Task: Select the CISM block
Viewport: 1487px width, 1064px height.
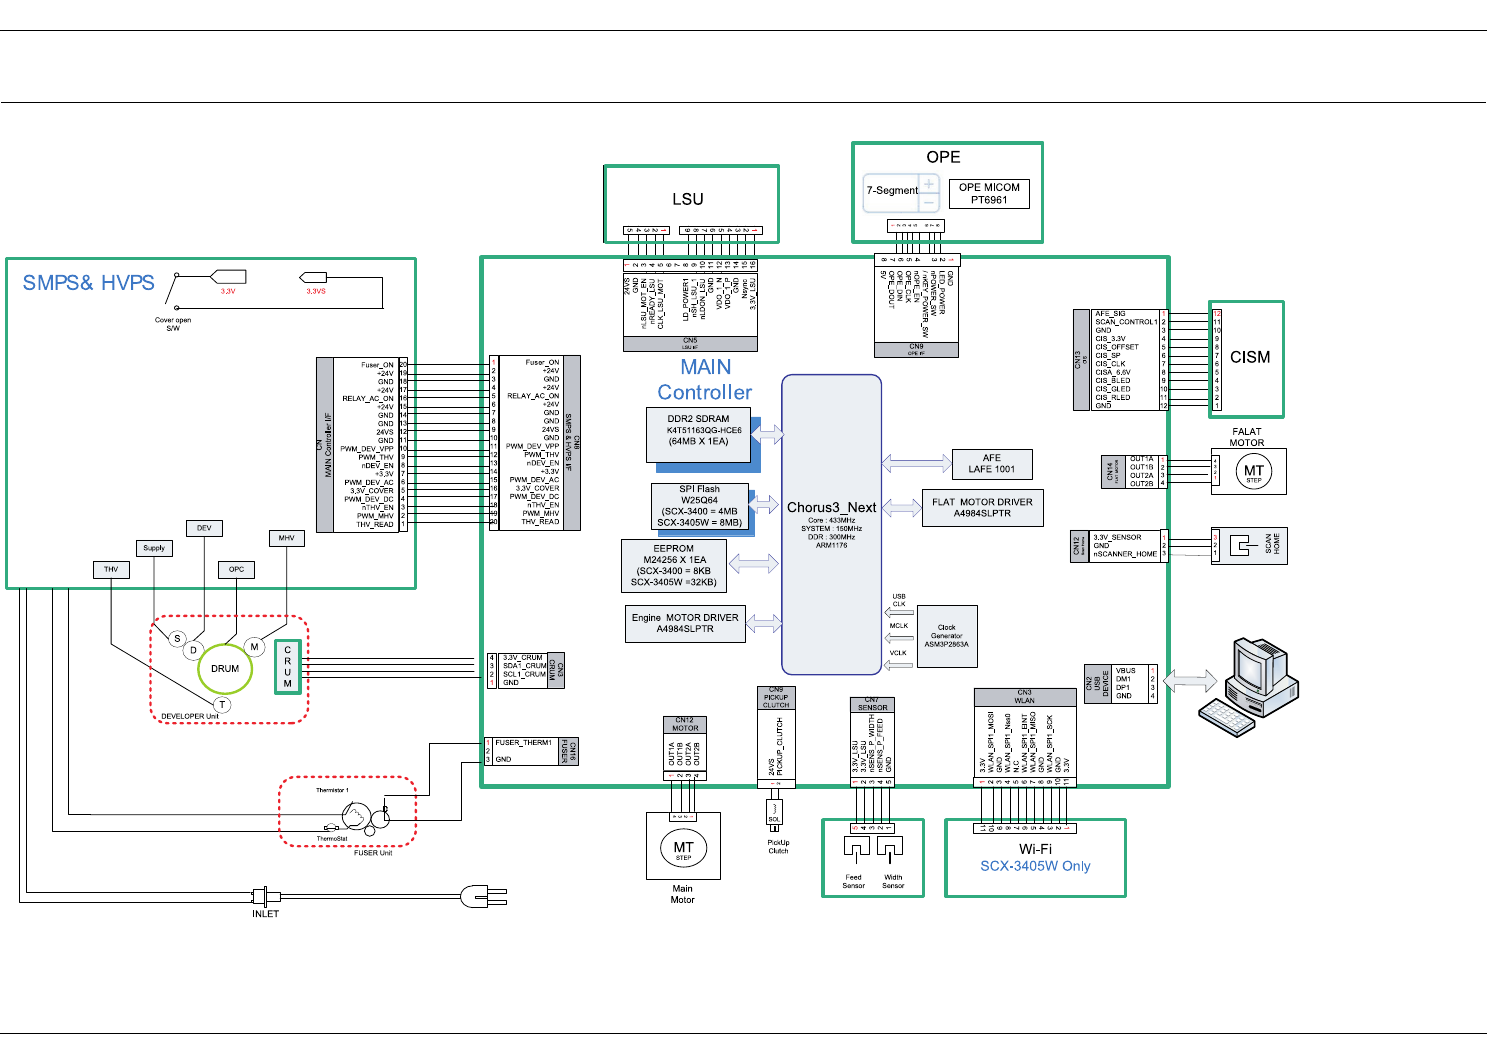Action: click(x=1246, y=359)
